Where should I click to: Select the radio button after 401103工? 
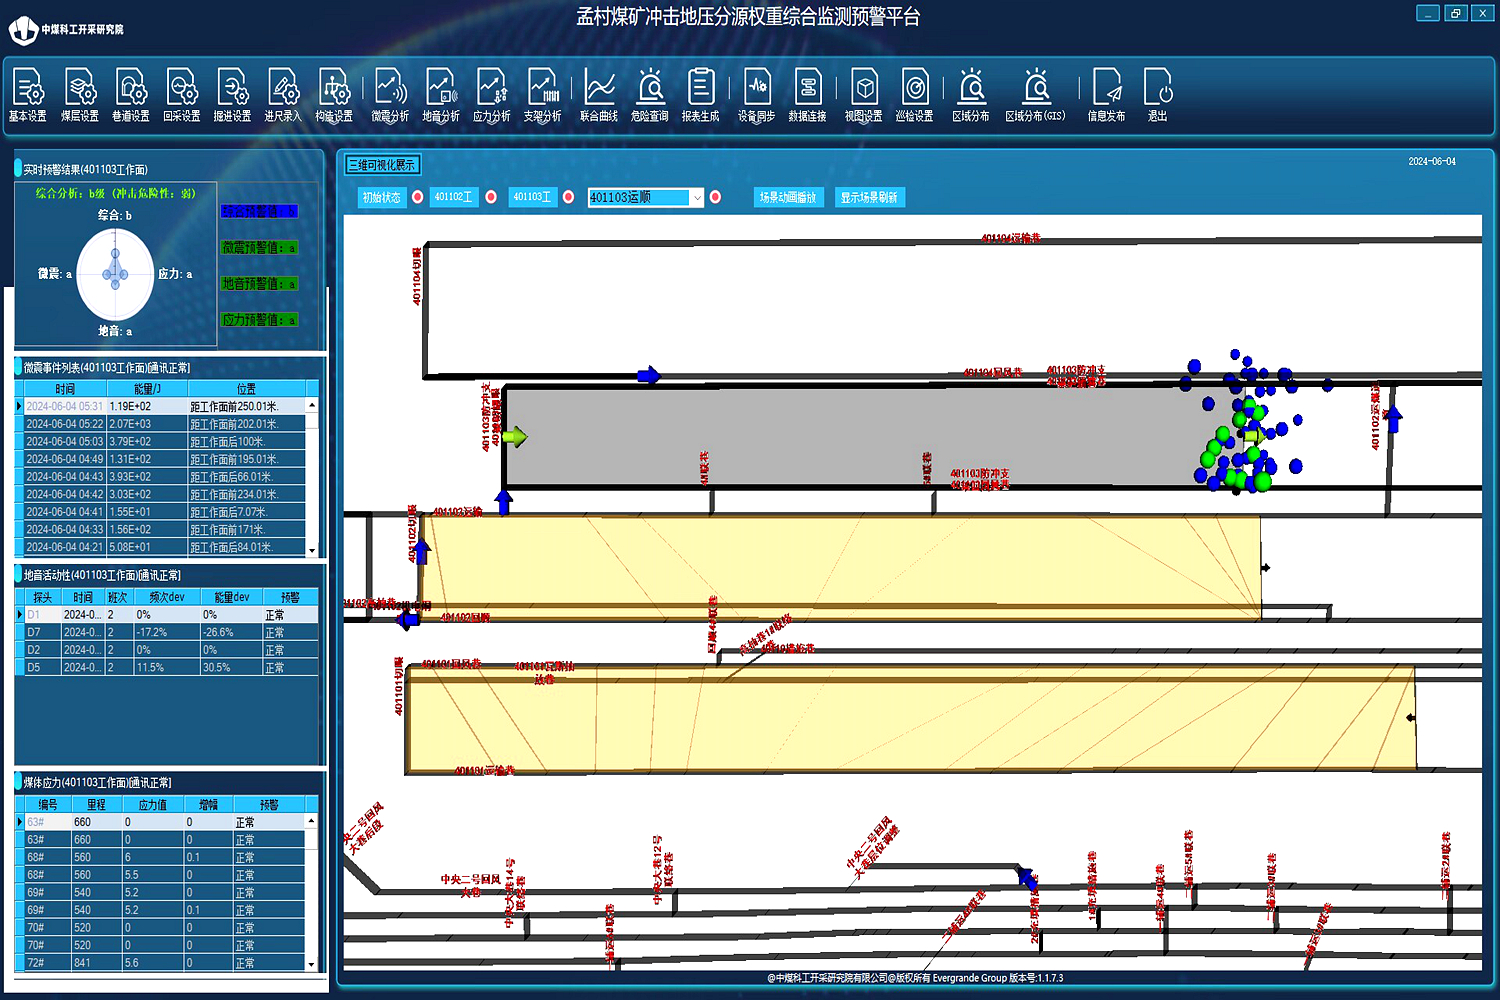tap(568, 197)
